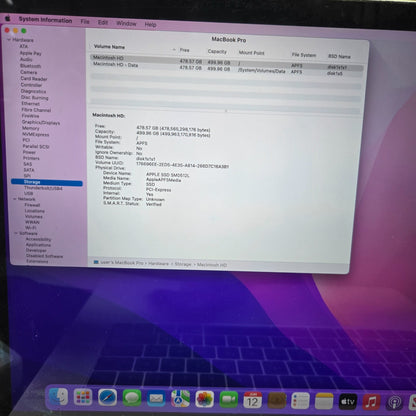416x416 pixels.
Task: Open Apple TV app in Dock
Action: [348, 402]
